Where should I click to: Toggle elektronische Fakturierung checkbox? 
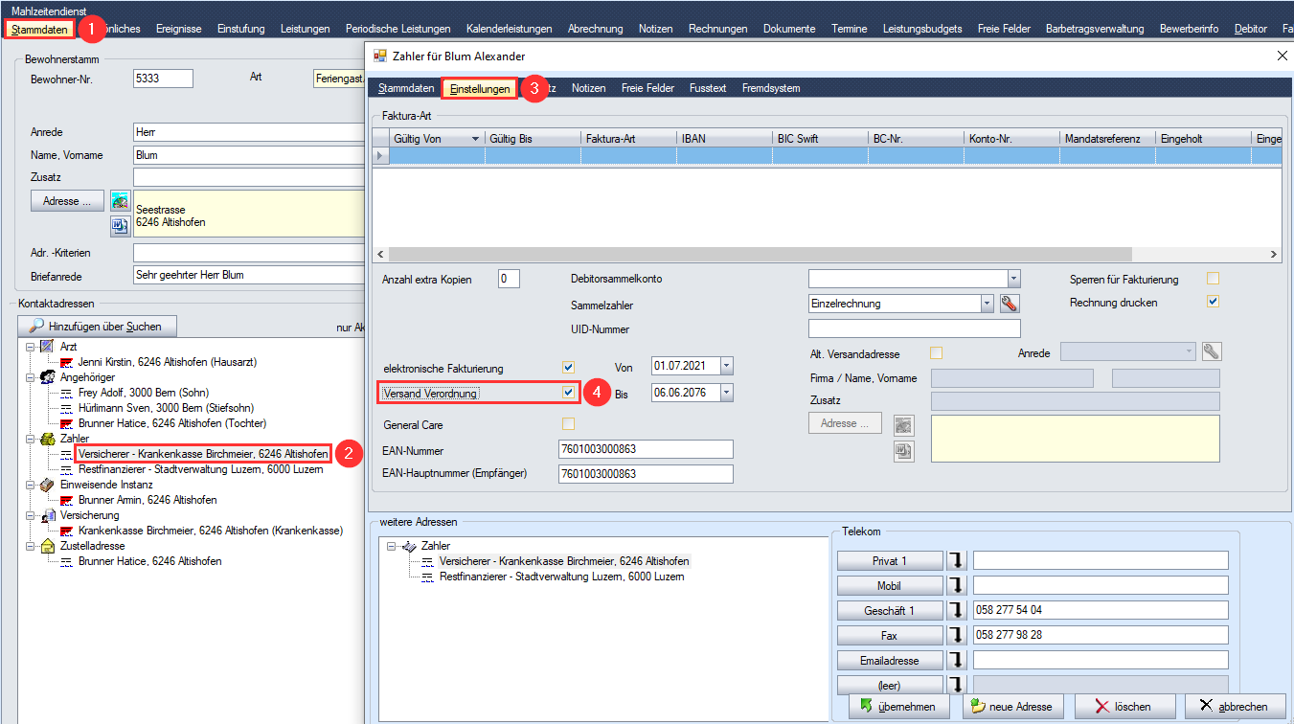(x=568, y=368)
